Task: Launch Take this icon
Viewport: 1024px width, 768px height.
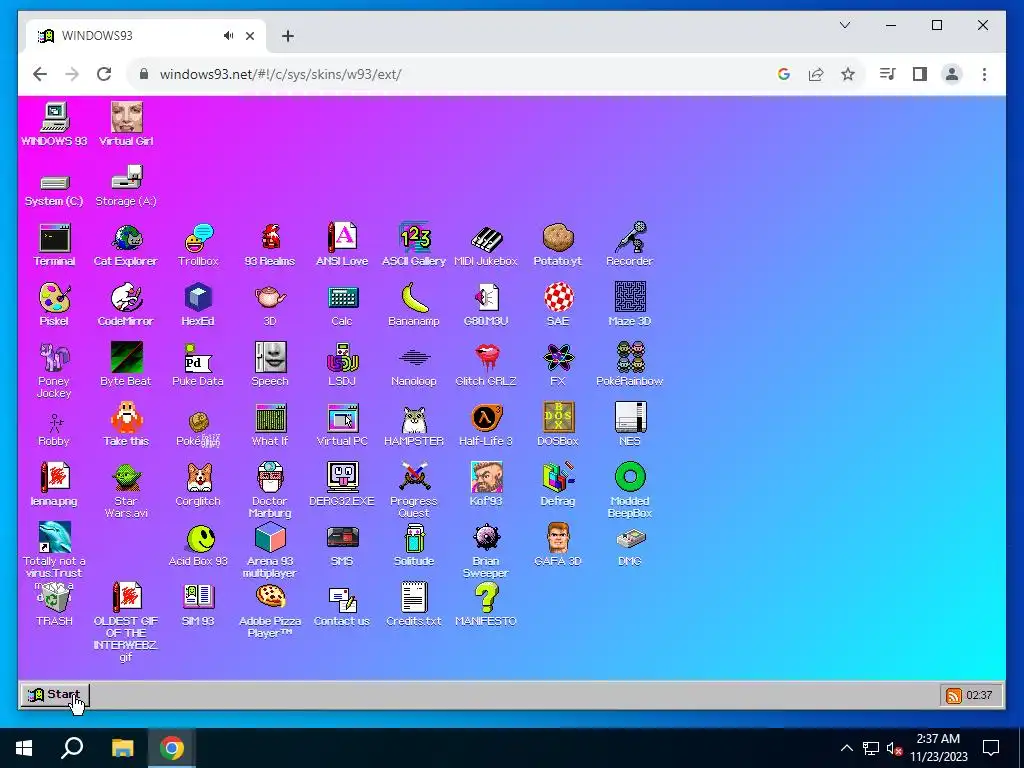Action: (126, 418)
